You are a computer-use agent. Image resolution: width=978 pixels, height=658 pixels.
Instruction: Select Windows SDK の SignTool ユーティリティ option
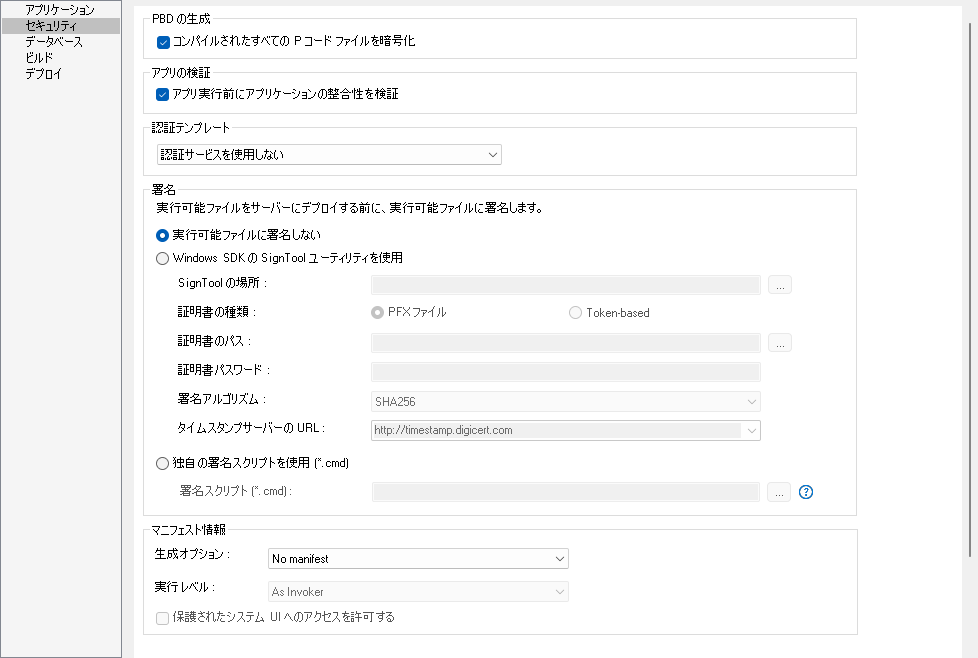(163, 258)
